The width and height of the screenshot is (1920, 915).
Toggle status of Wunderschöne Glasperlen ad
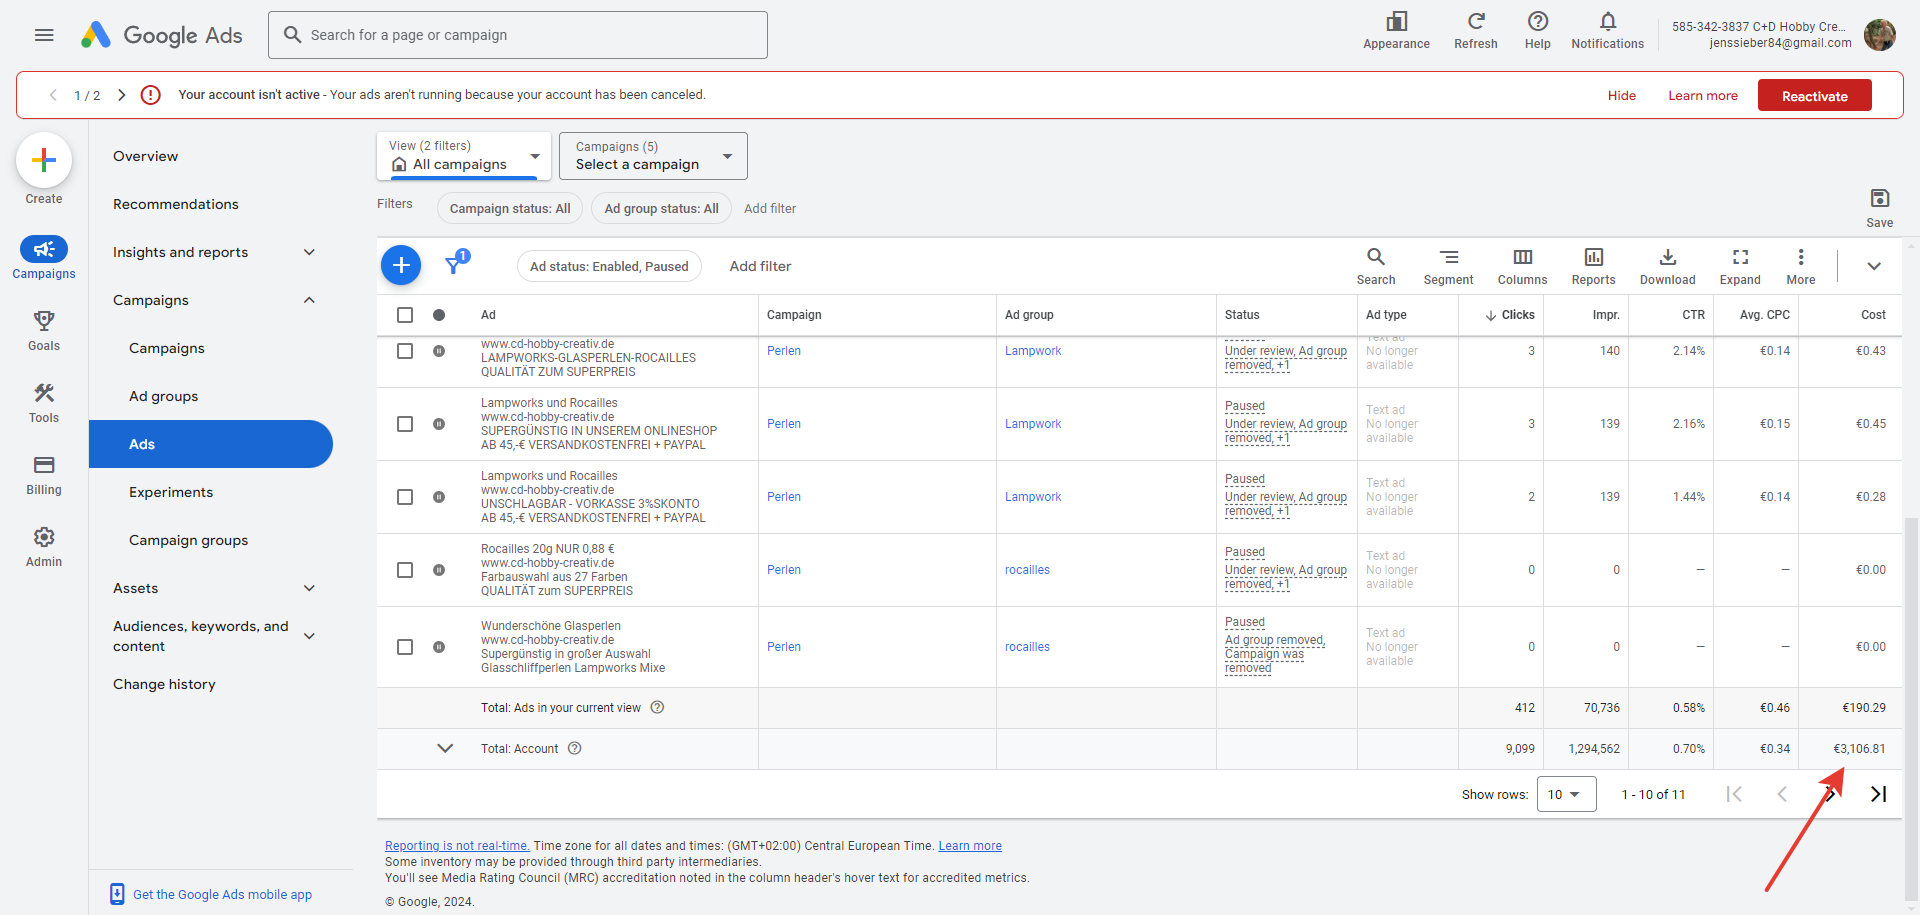439,647
